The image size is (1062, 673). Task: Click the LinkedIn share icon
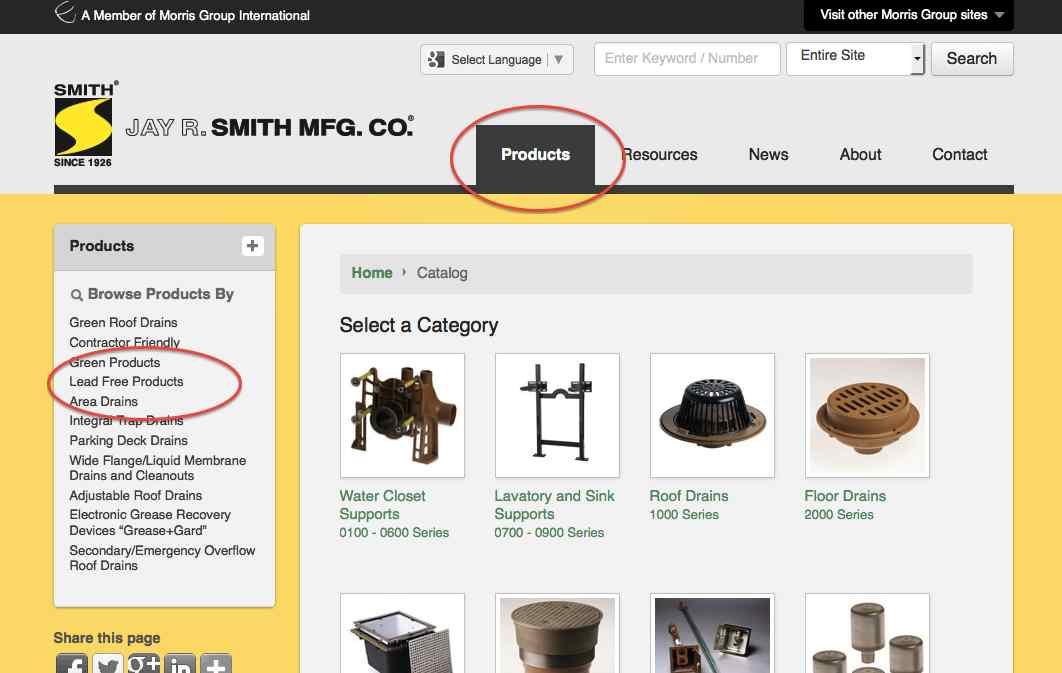[x=180, y=664]
